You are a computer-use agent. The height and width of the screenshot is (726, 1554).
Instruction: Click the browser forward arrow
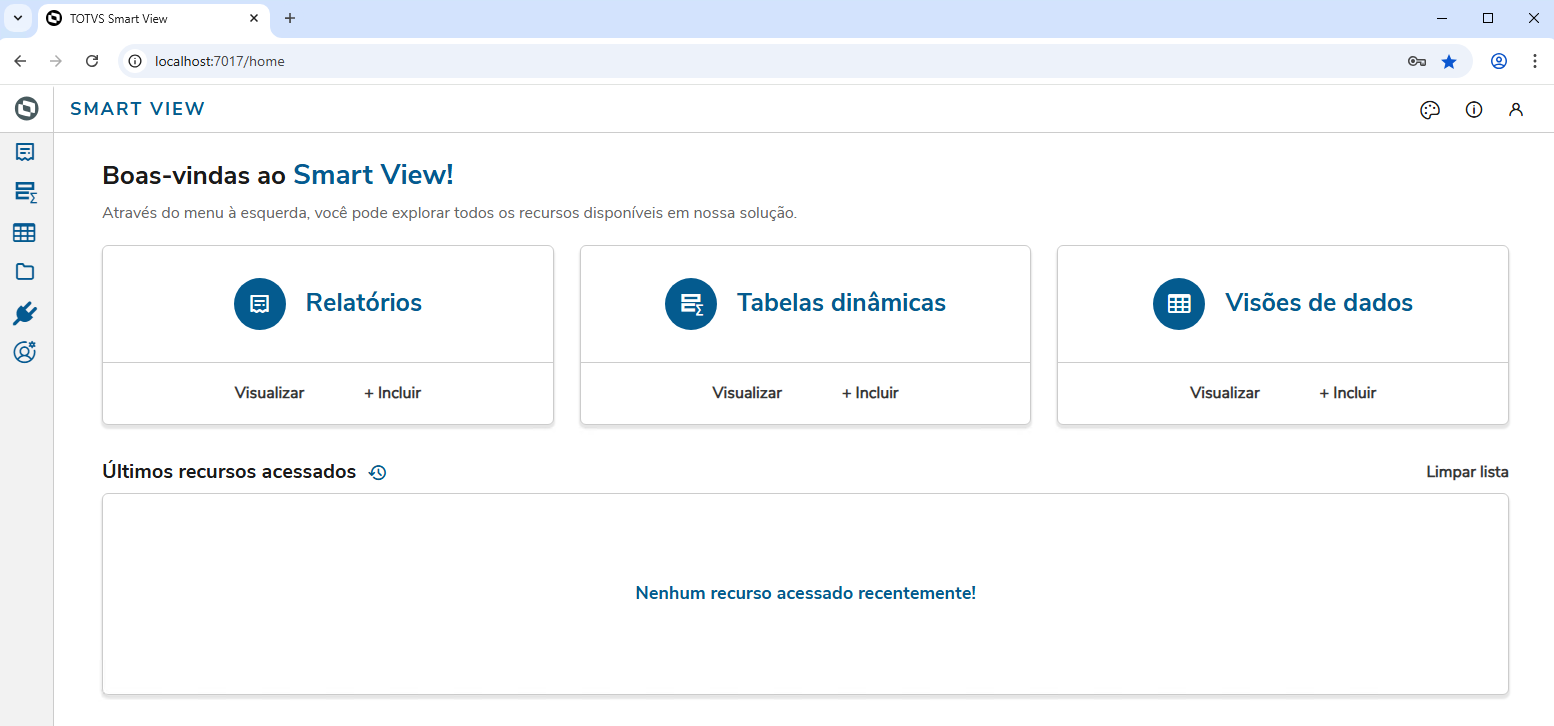56,61
